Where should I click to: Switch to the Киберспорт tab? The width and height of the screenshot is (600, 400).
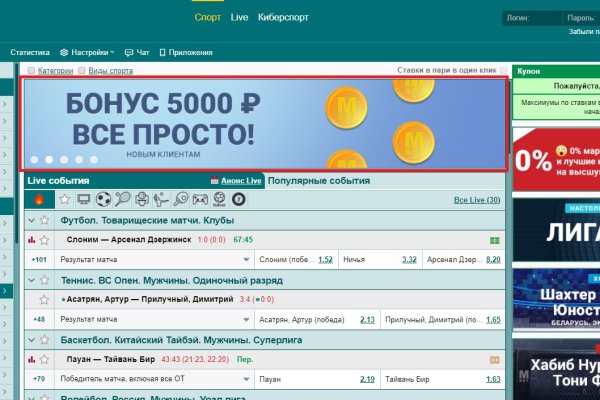(284, 18)
